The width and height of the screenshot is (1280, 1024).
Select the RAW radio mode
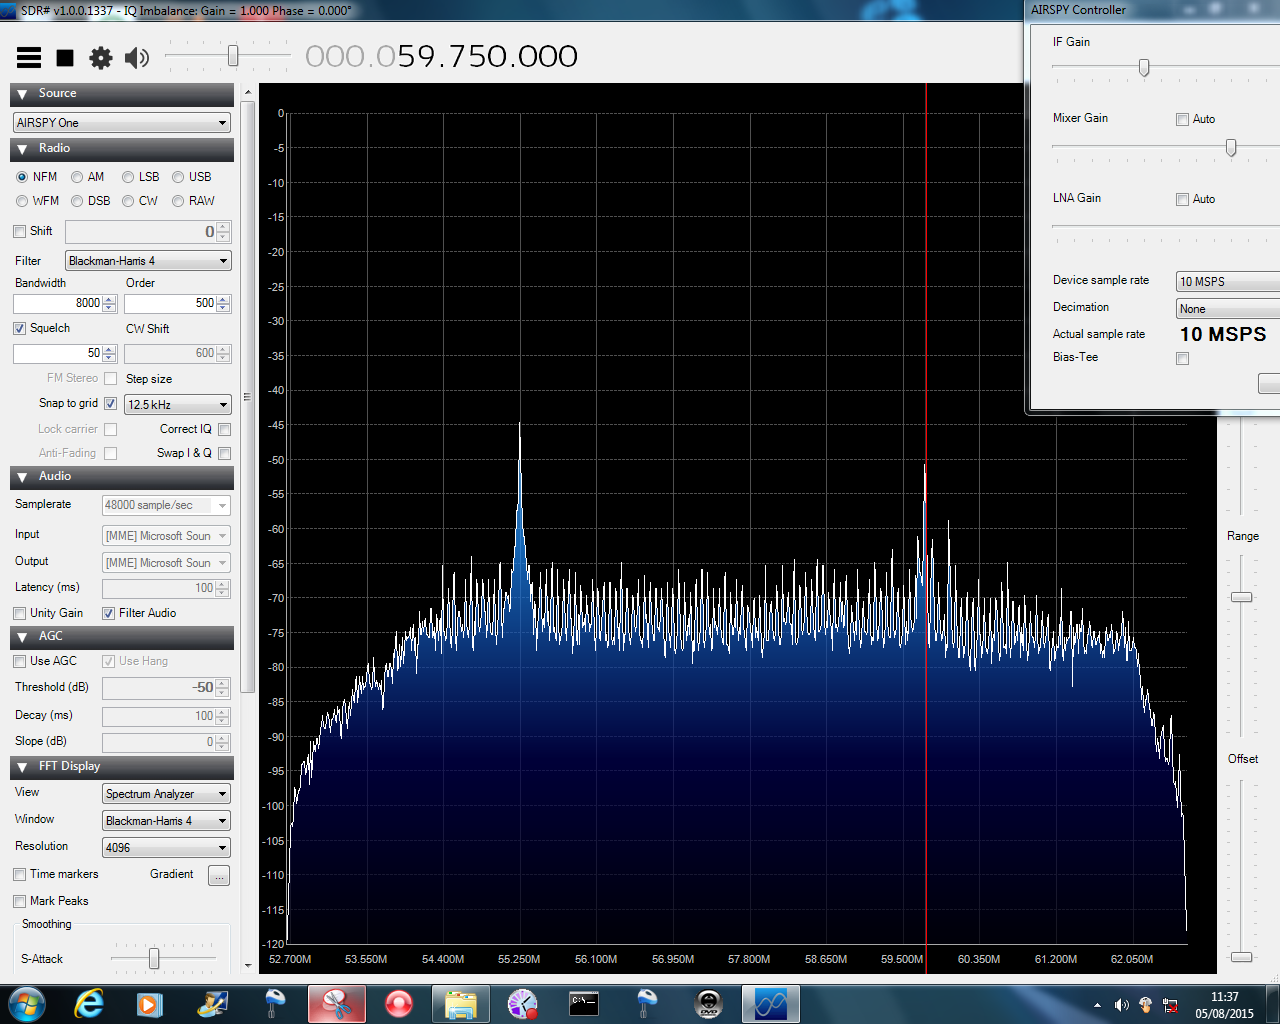(x=178, y=201)
